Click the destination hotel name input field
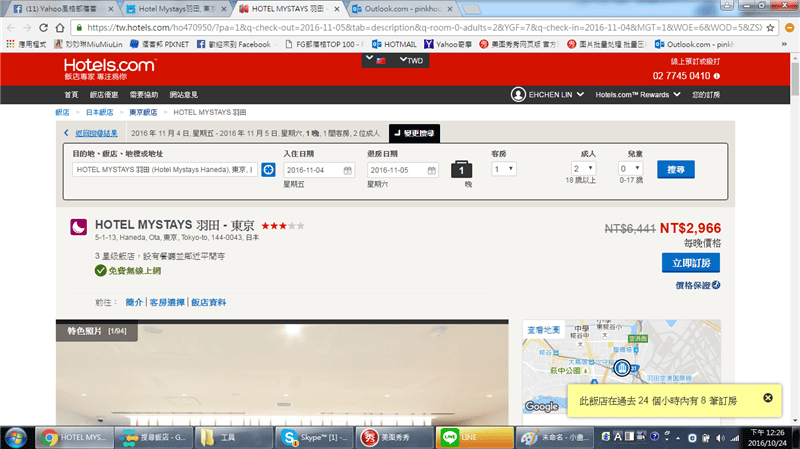The height and width of the screenshot is (449, 800). click(x=164, y=170)
